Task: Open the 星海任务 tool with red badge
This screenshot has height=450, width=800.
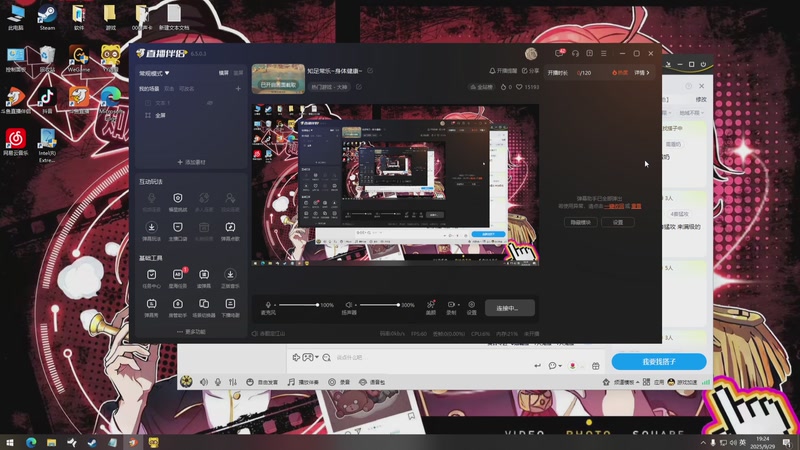Action: pyautogui.click(x=178, y=278)
